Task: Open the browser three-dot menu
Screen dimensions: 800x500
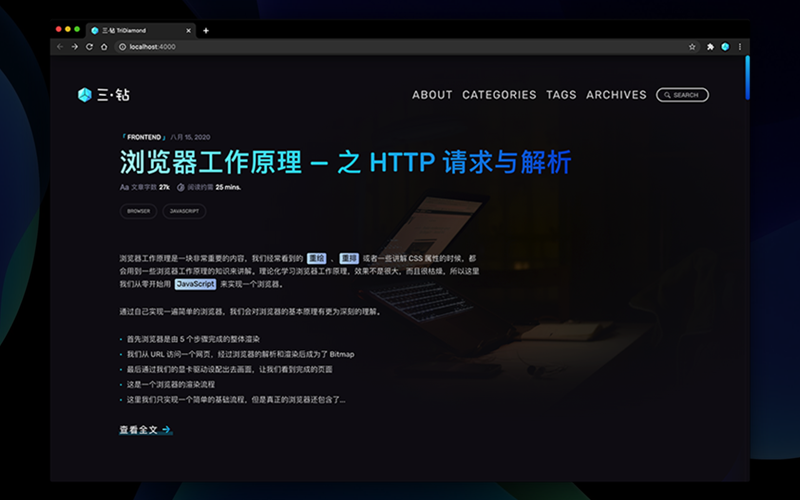Action: click(740, 47)
